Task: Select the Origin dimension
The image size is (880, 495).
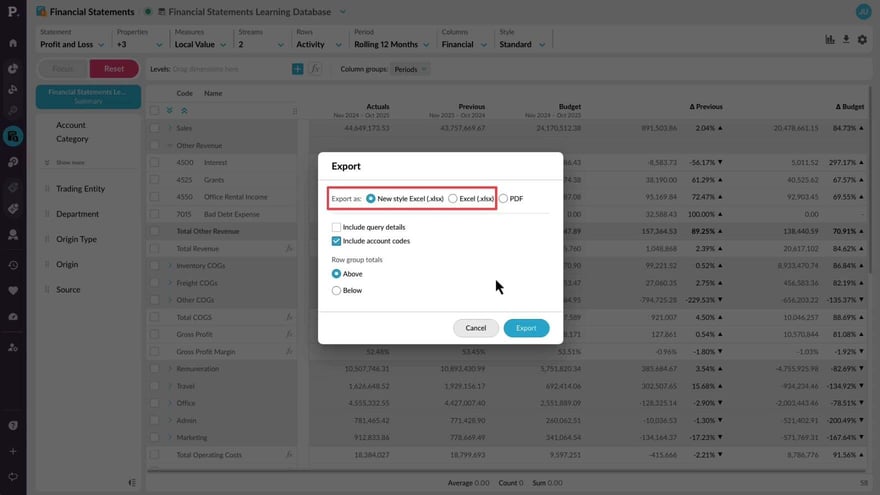Action: (67, 264)
